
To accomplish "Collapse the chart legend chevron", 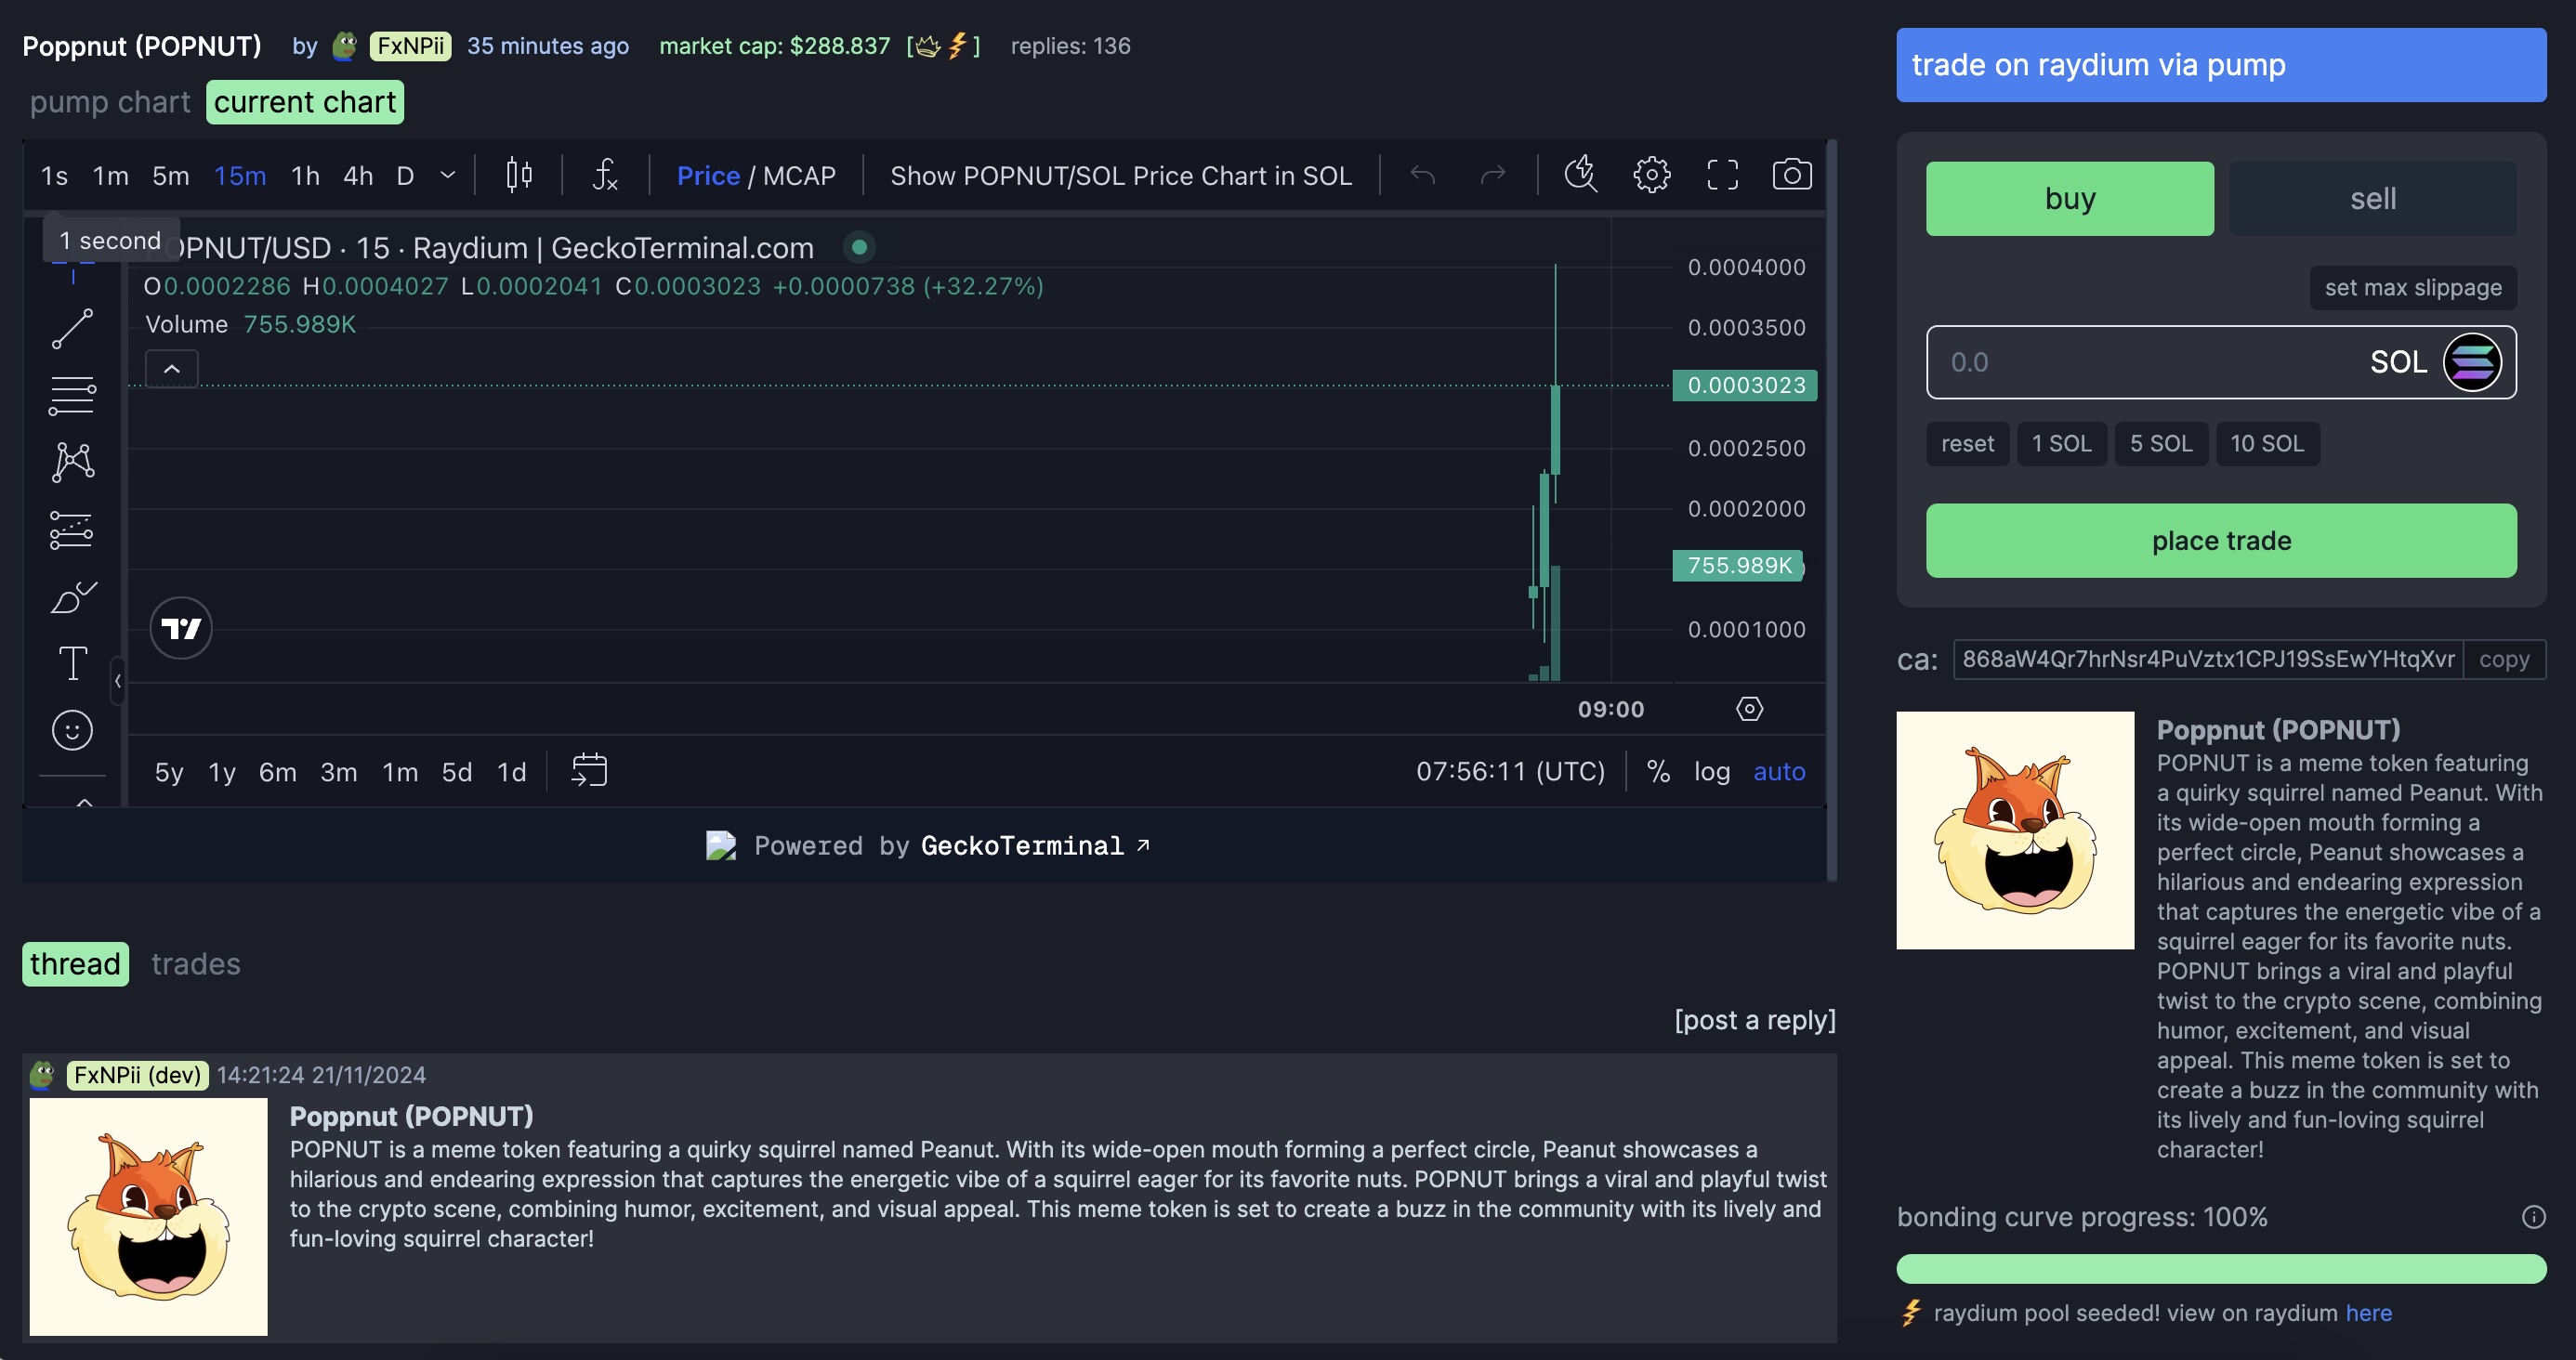I will pyautogui.click(x=172, y=369).
